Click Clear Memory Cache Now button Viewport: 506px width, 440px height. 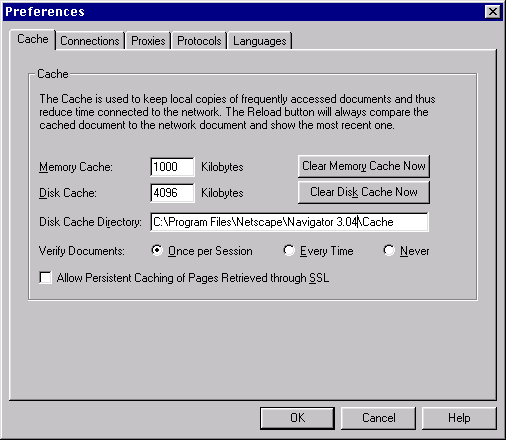point(364,166)
